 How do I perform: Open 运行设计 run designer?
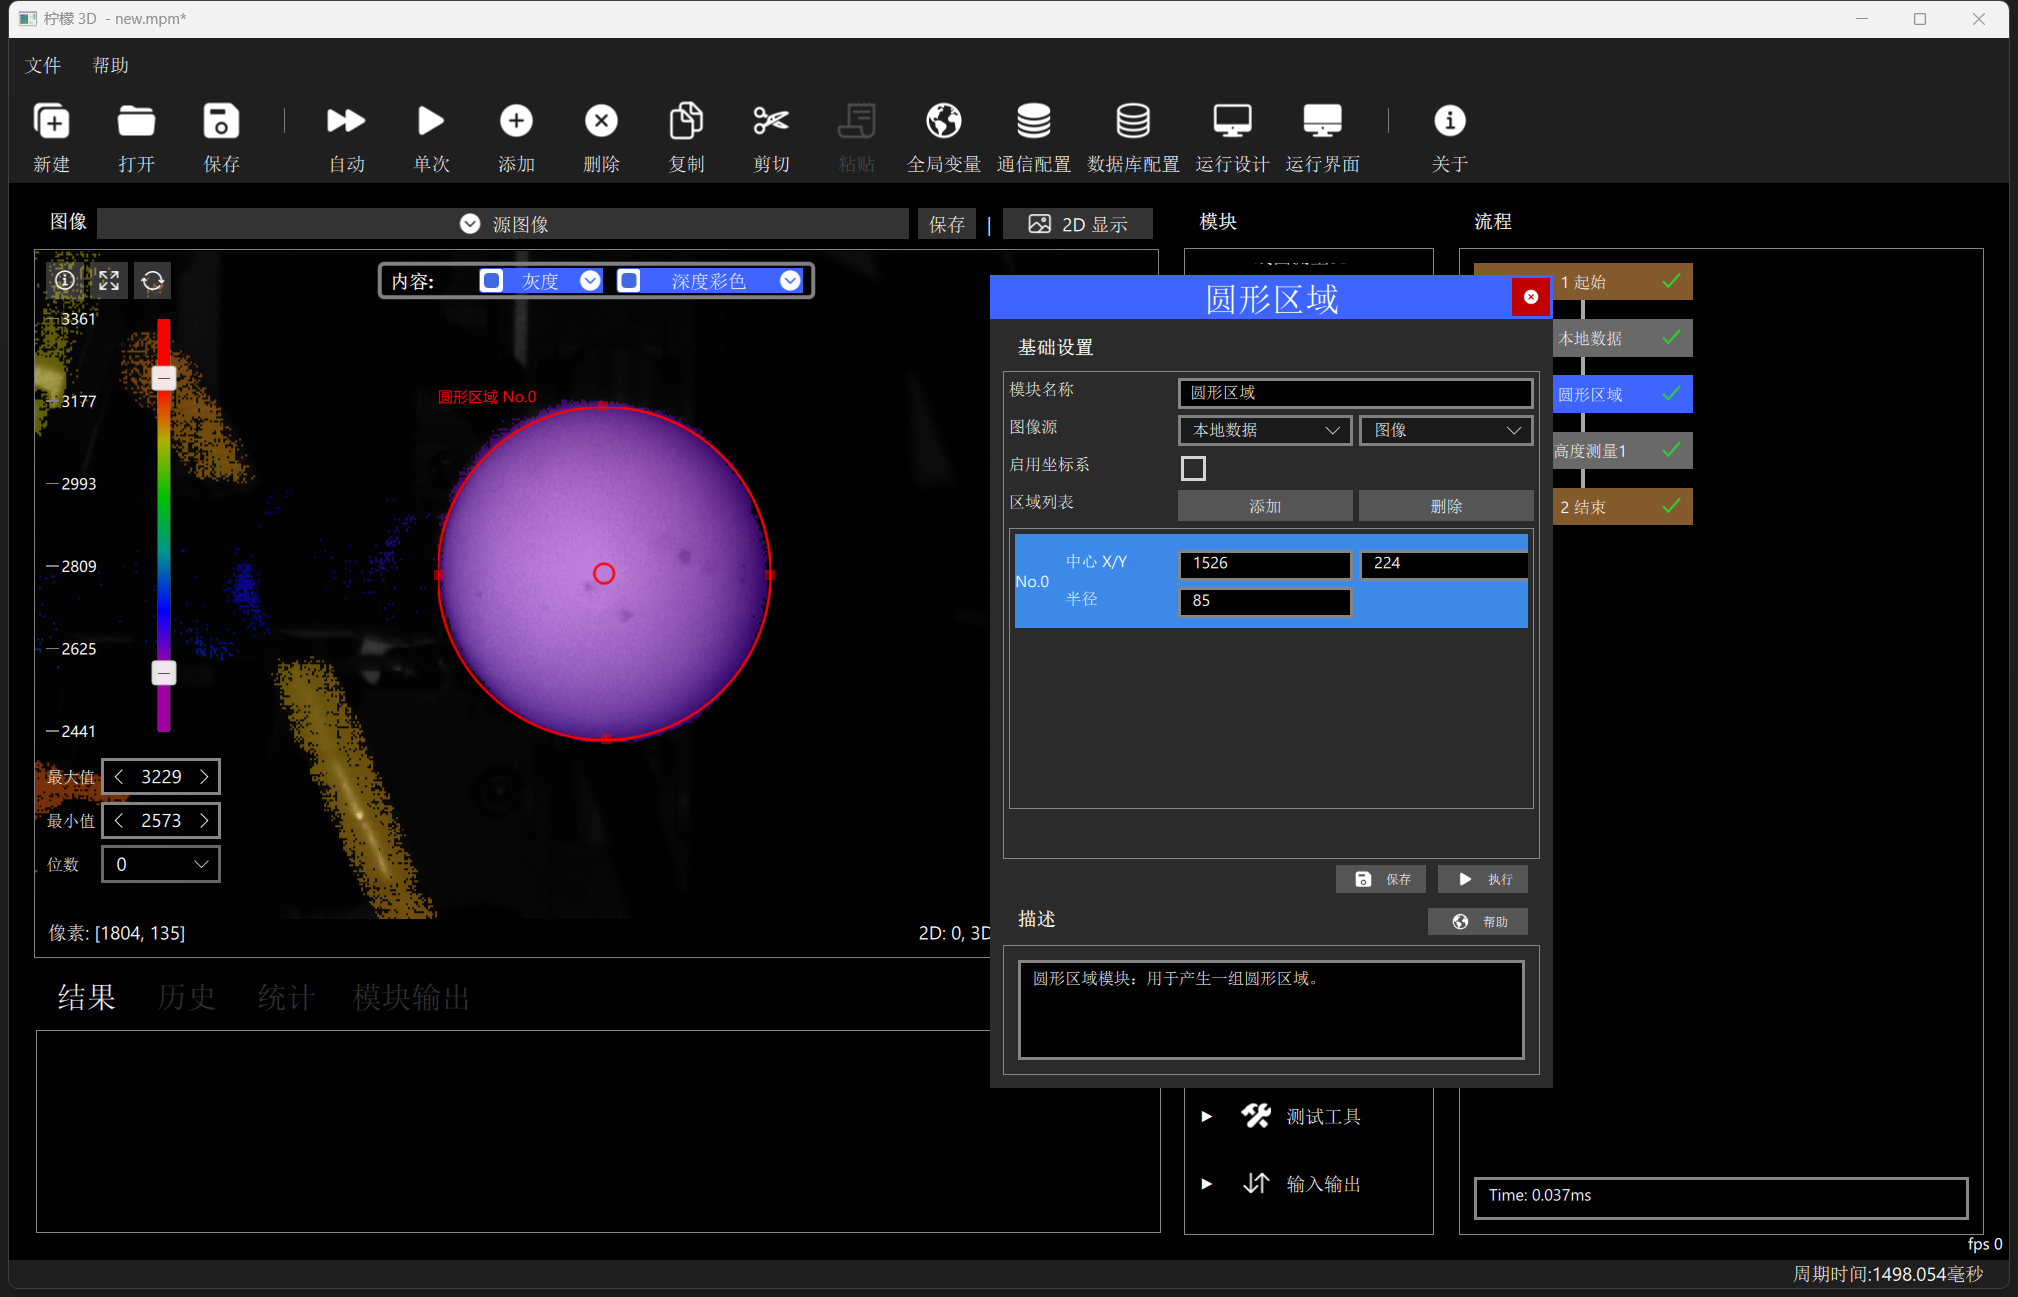click(1232, 121)
